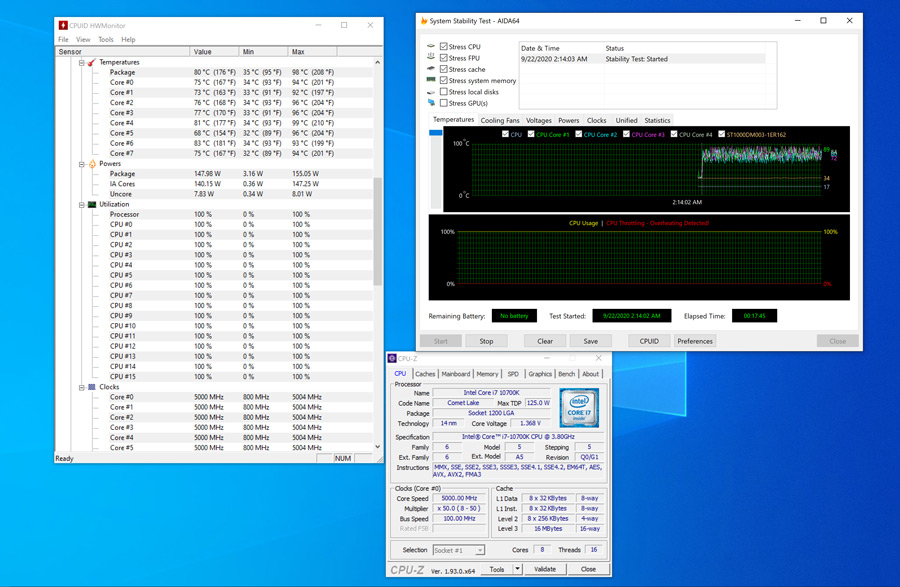Click the CPUID button in AIDA64

649,341
